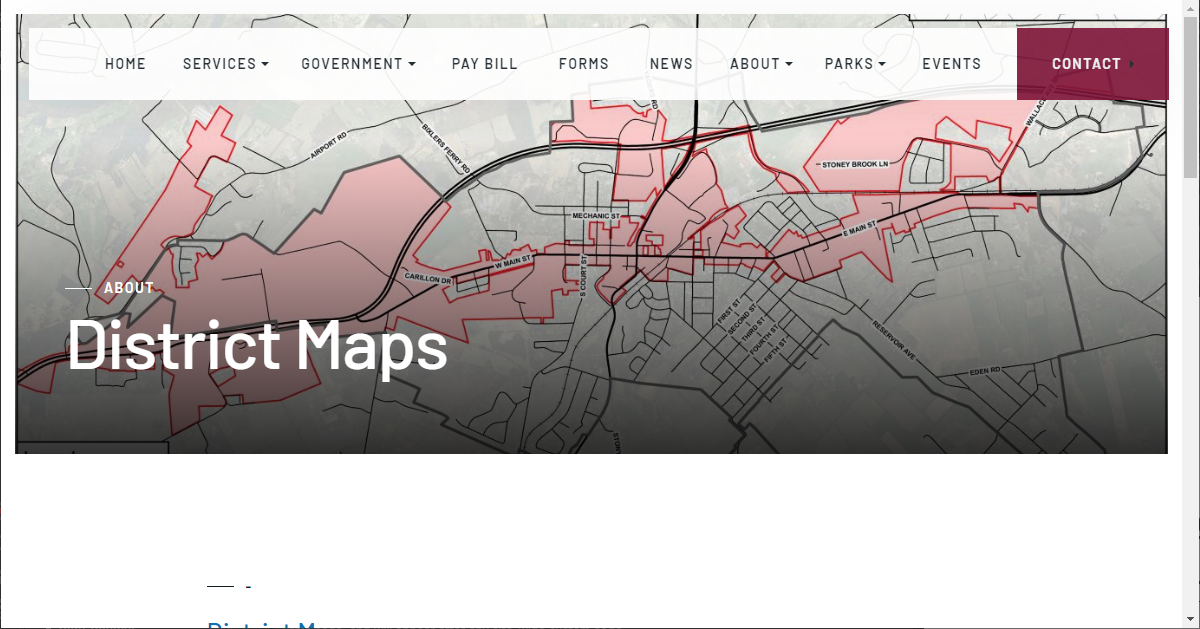This screenshot has height=629, width=1200.
Task: Click the GOVERNMENT navigation label
Action: 352,63
